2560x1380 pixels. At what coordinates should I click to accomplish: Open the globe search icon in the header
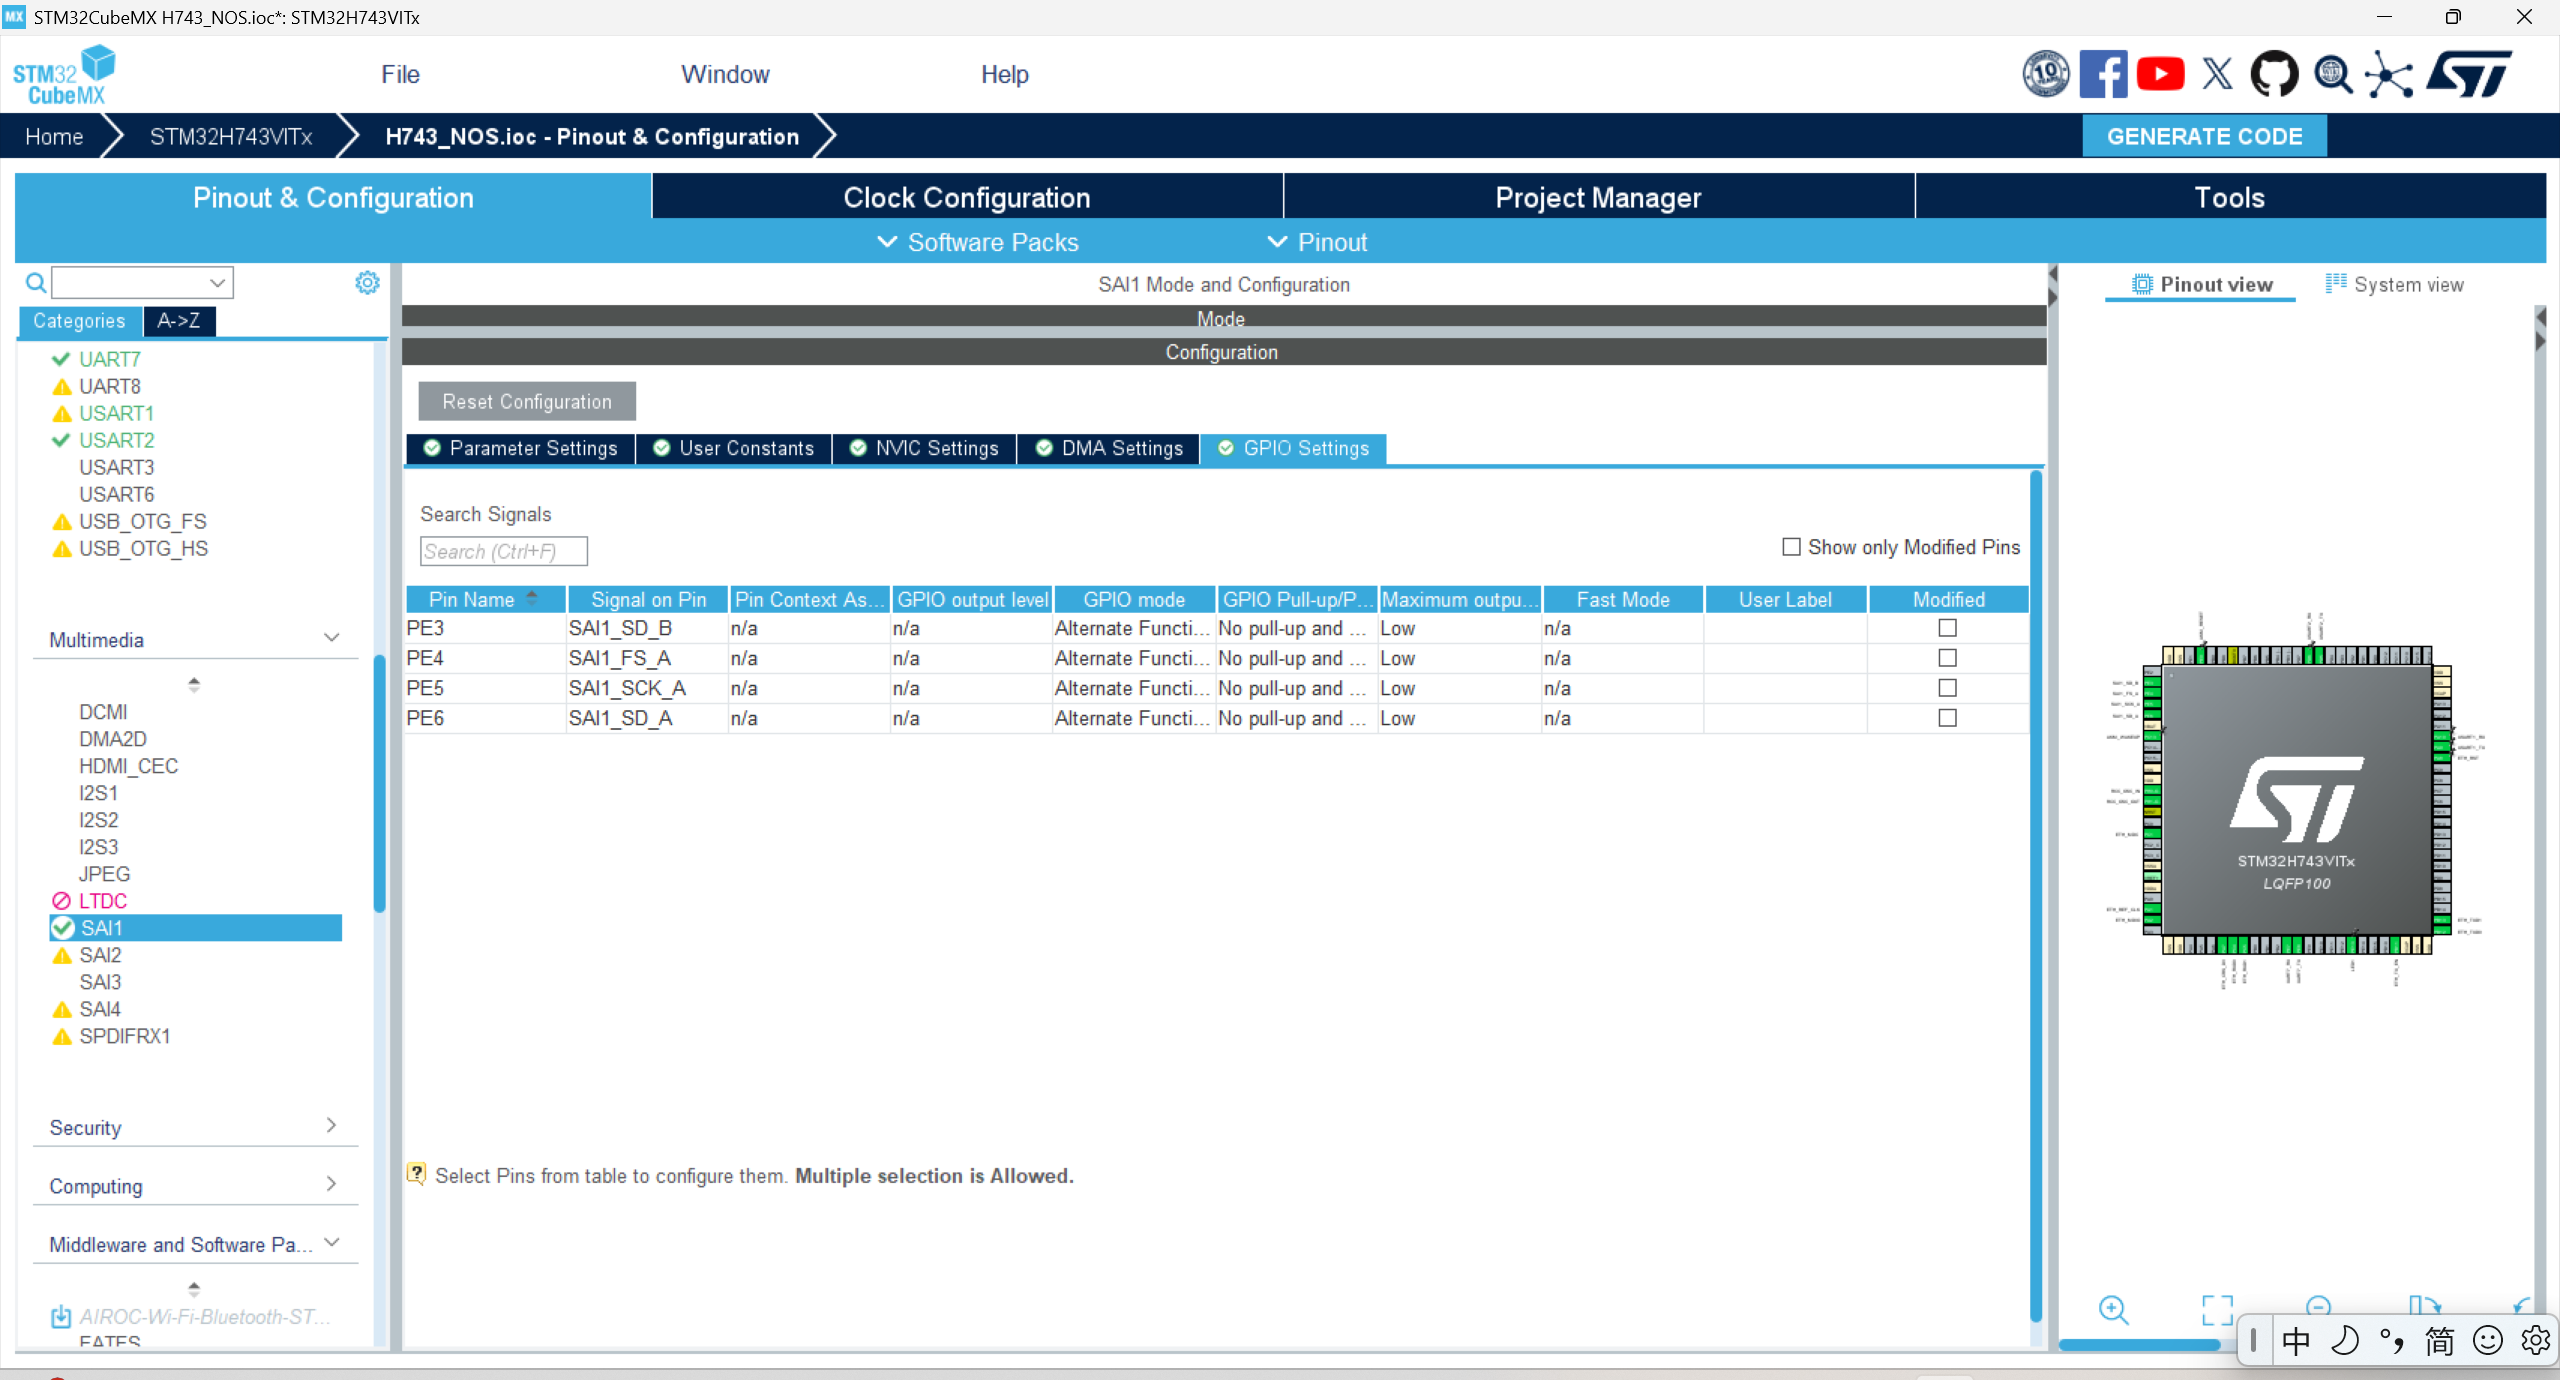coord(2333,74)
